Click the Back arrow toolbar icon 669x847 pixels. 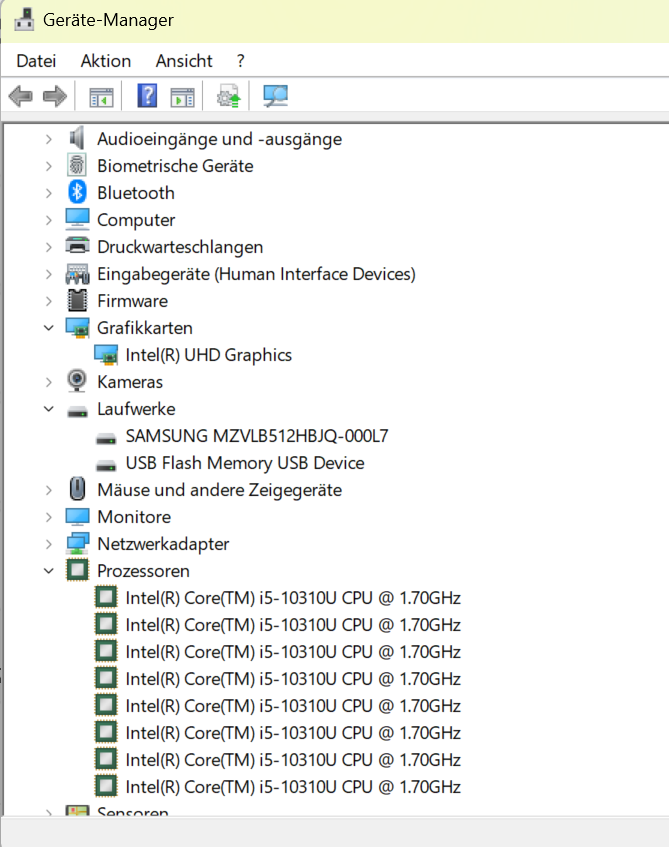pos(21,97)
